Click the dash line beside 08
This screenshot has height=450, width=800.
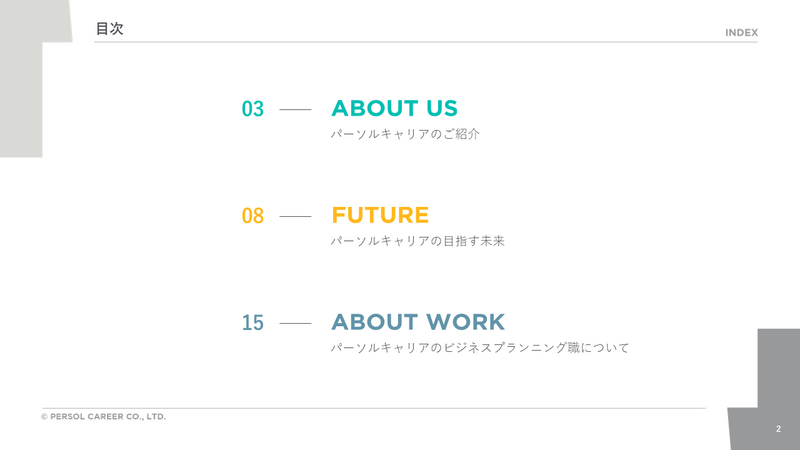tap(295, 216)
